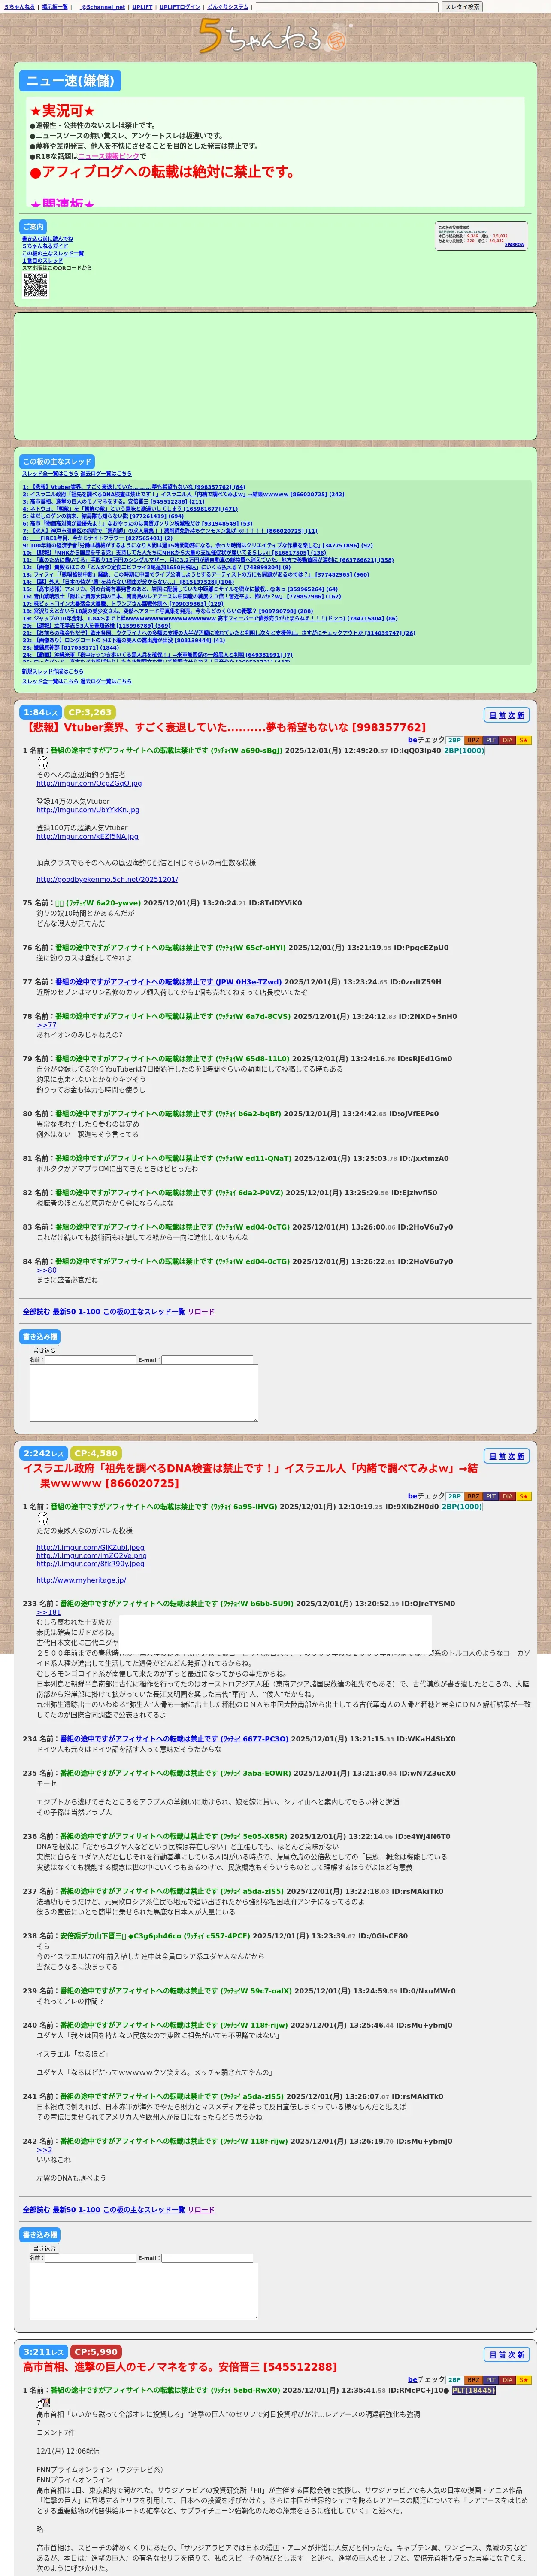The height and width of the screenshot is (2576, 551).
Task: Open thread list item 1: 【悲報】Vtuber業界
Action: pyautogui.click(x=134, y=487)
